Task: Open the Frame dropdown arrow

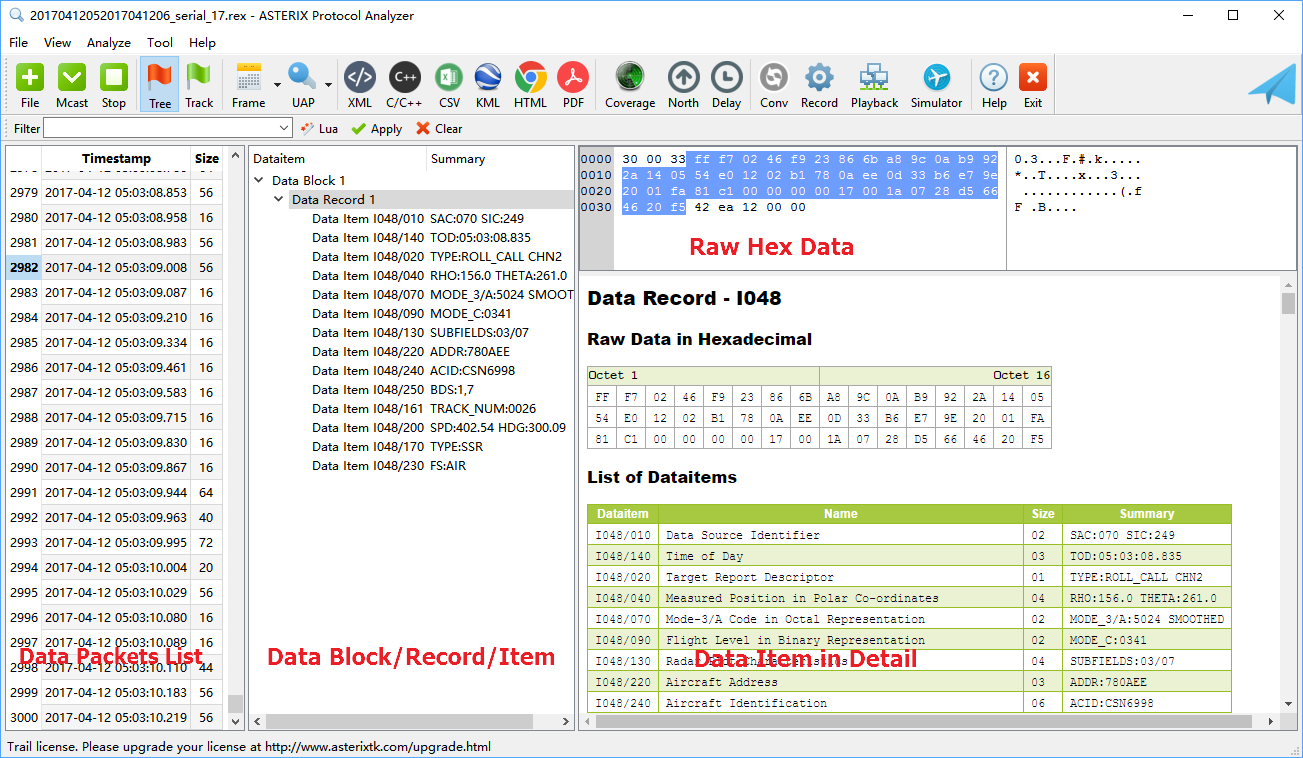Action: click(277, 84)
